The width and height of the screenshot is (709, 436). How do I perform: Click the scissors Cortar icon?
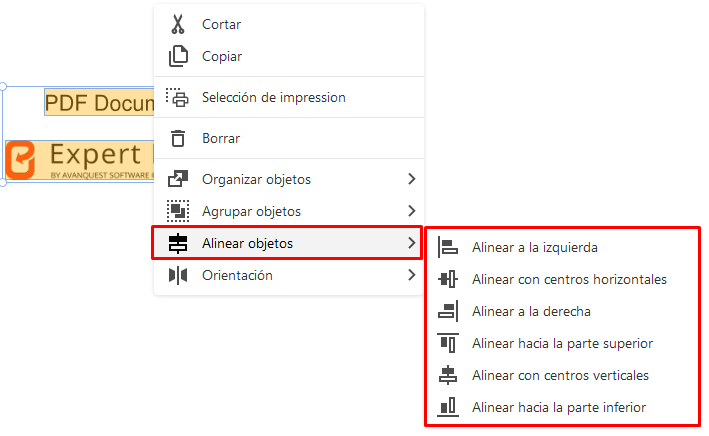[178, 24]
